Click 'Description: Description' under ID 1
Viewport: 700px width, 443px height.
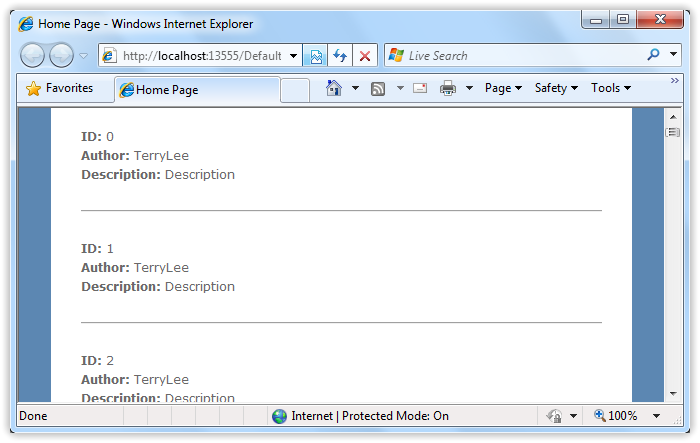[x=158, y=287]
